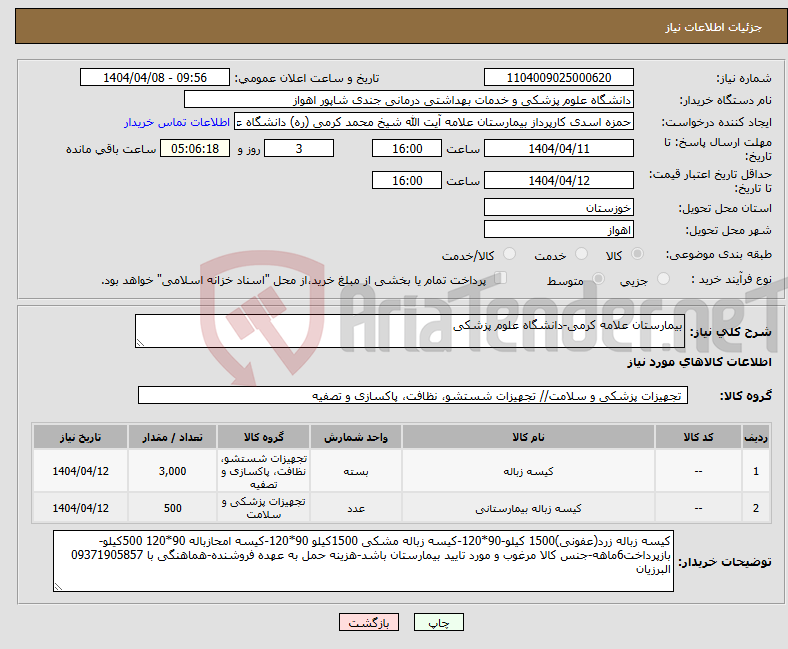Click the تجهیزات پزشکی و سلامت group cell
Screen dimensions: 788x649
[x=263, y=508]
